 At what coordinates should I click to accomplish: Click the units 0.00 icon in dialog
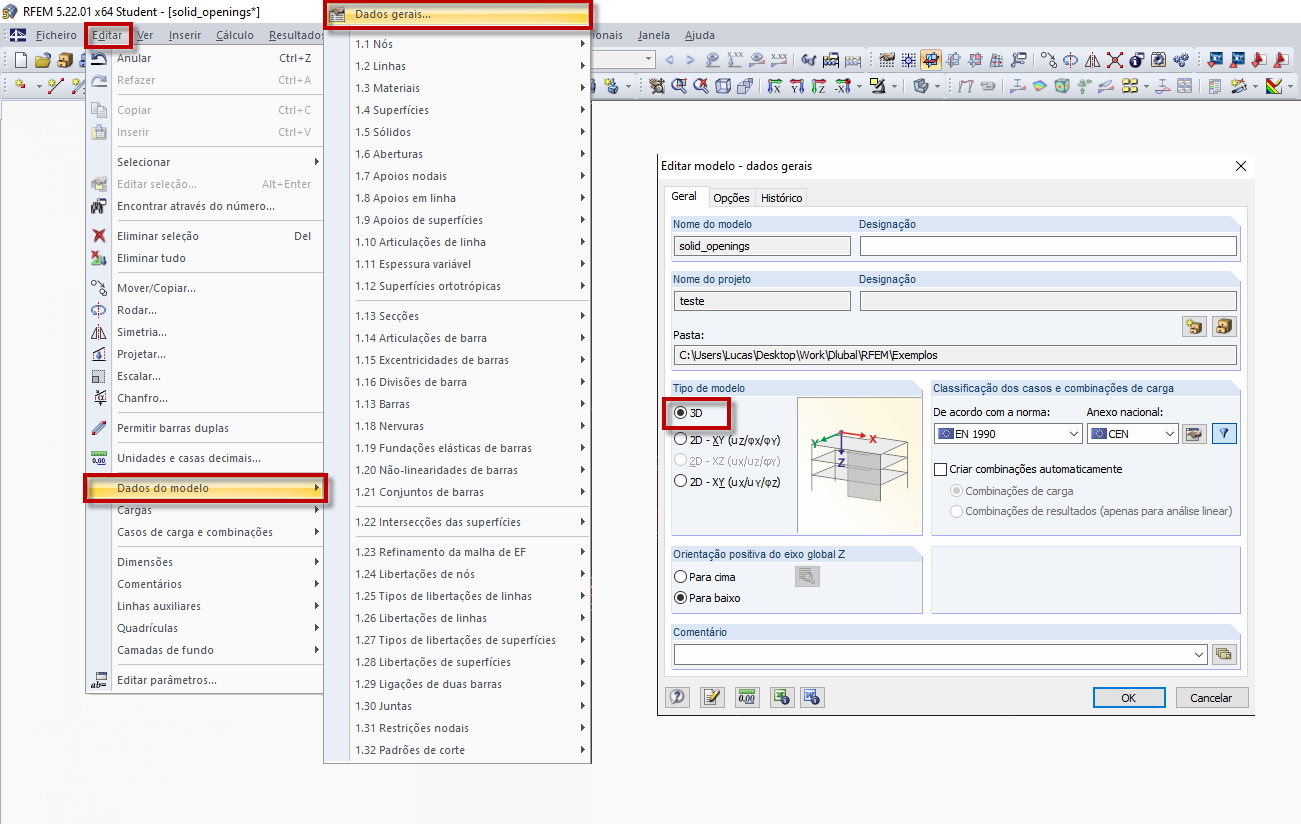pyautogui.click(x=747, y=697)
